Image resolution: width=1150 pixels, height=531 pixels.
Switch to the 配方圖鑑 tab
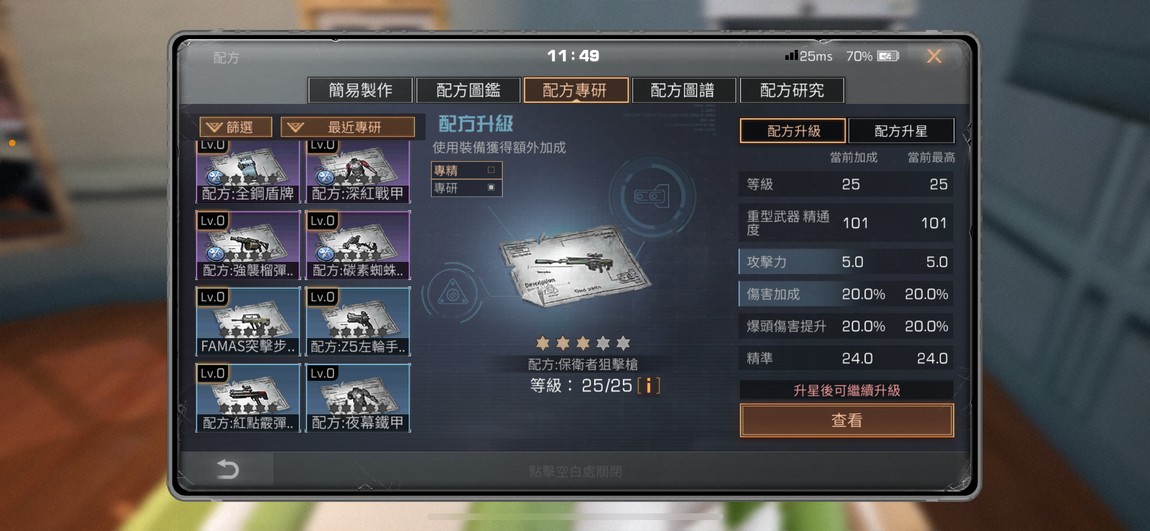click(x=468, y=90)
